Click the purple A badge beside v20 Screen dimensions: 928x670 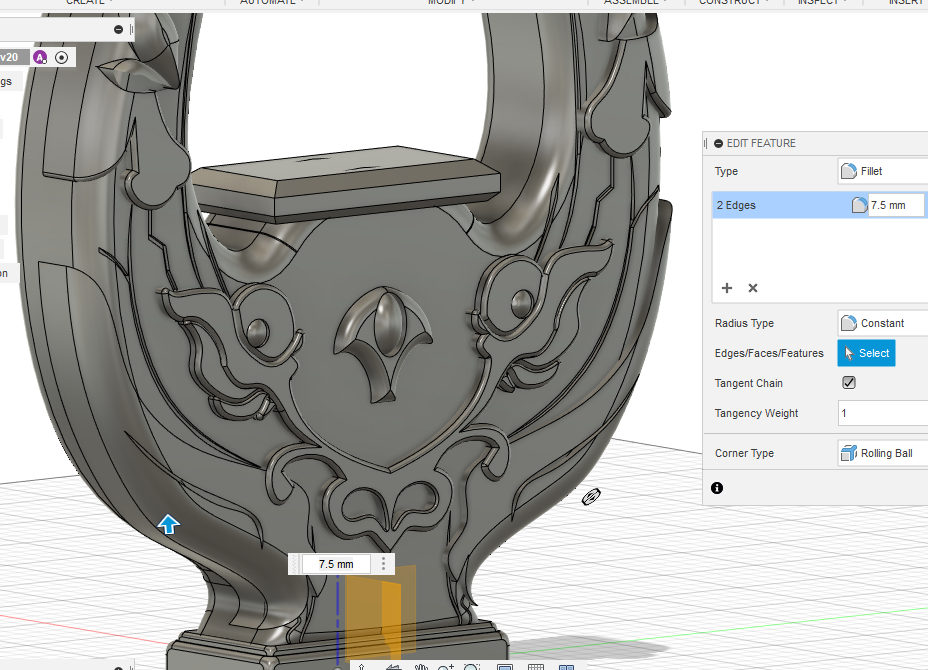[x=40, y=57]
